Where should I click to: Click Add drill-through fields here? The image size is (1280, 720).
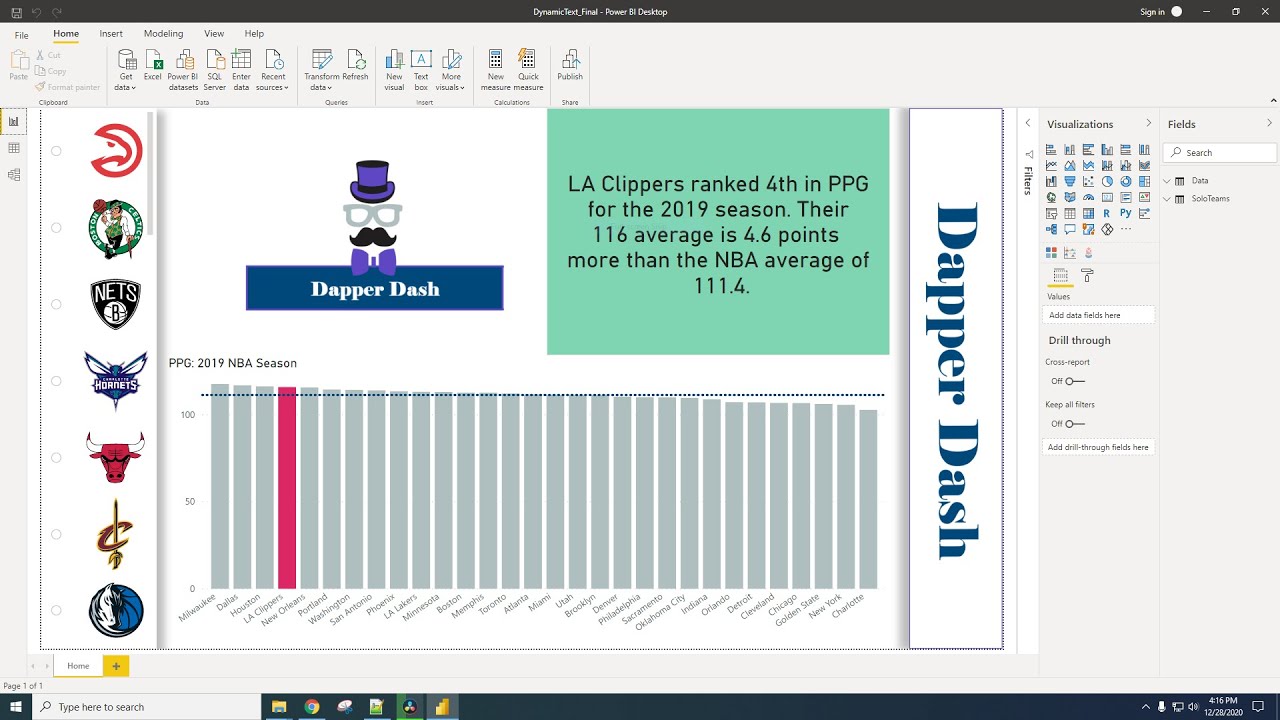click(1099, 447)
